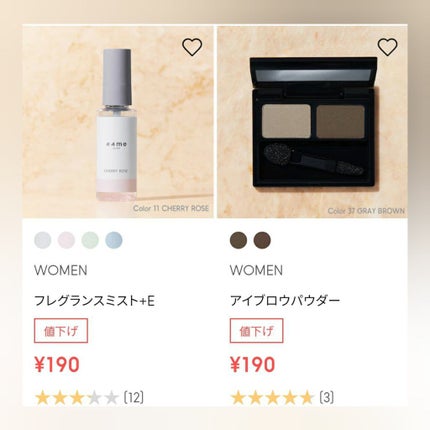
Task: Favorite the eyebrow powder with heart icon
Action: [387, 47]
